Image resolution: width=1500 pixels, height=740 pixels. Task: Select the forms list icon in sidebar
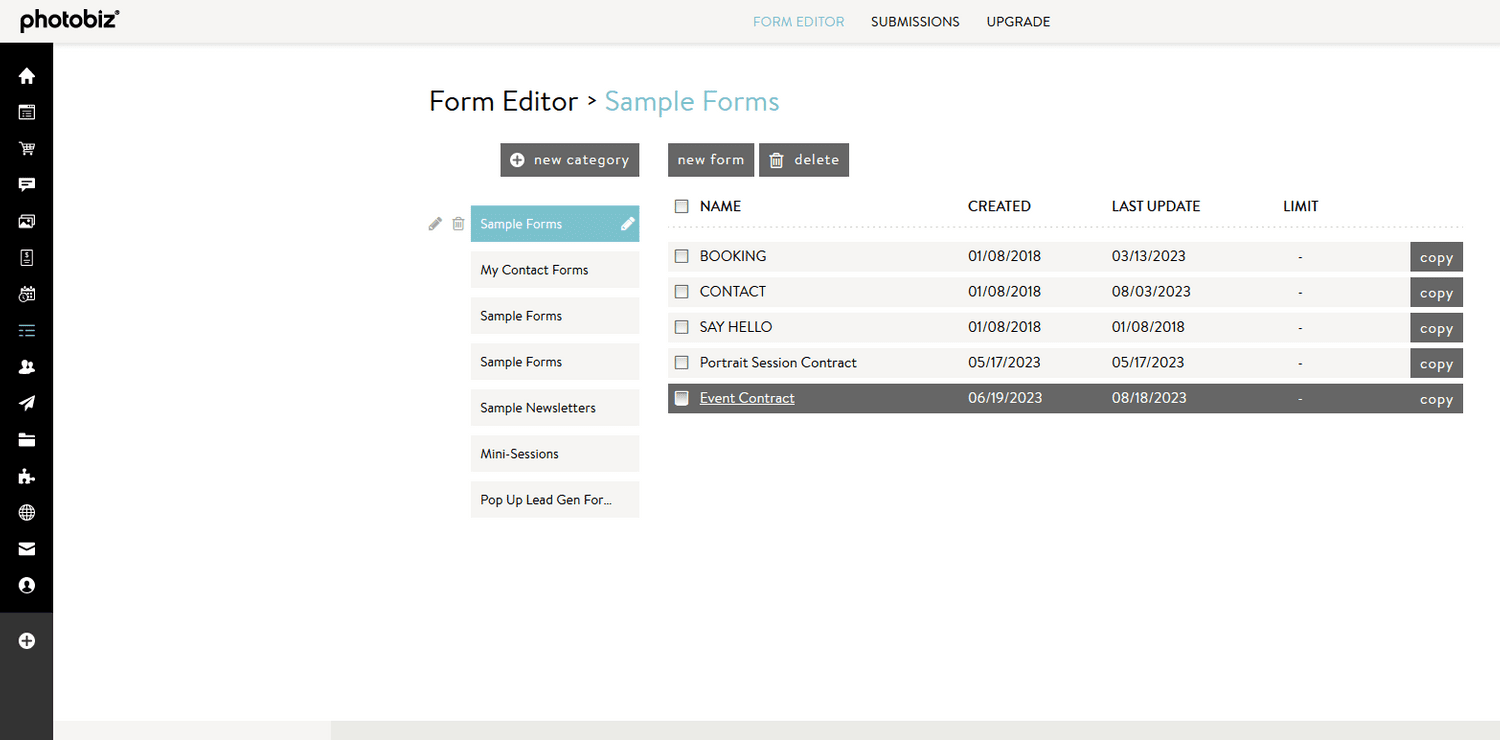27,330
